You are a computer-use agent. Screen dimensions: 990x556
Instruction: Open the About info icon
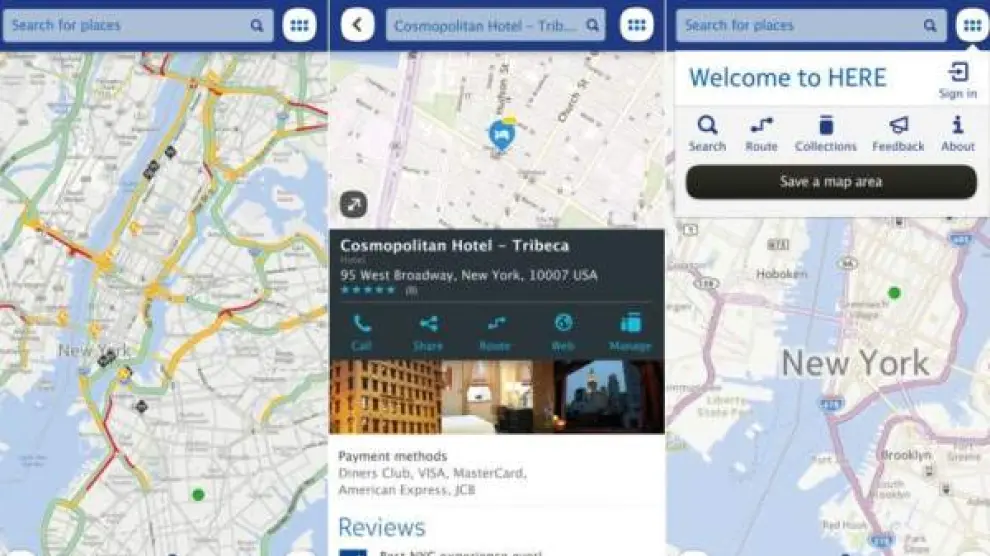click(957, 127)
